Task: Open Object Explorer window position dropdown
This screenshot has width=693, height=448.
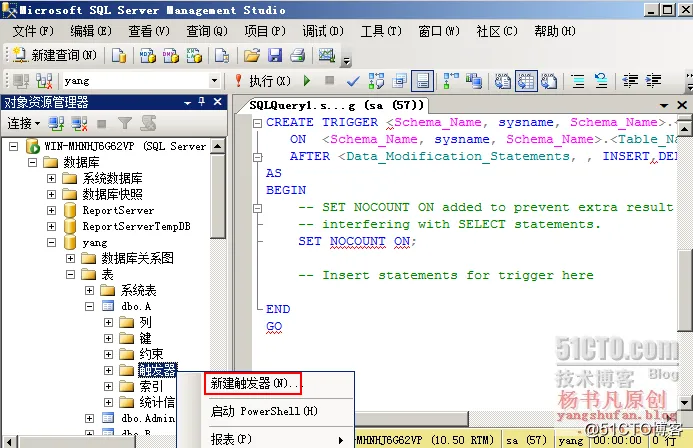Action: [187, 103]
